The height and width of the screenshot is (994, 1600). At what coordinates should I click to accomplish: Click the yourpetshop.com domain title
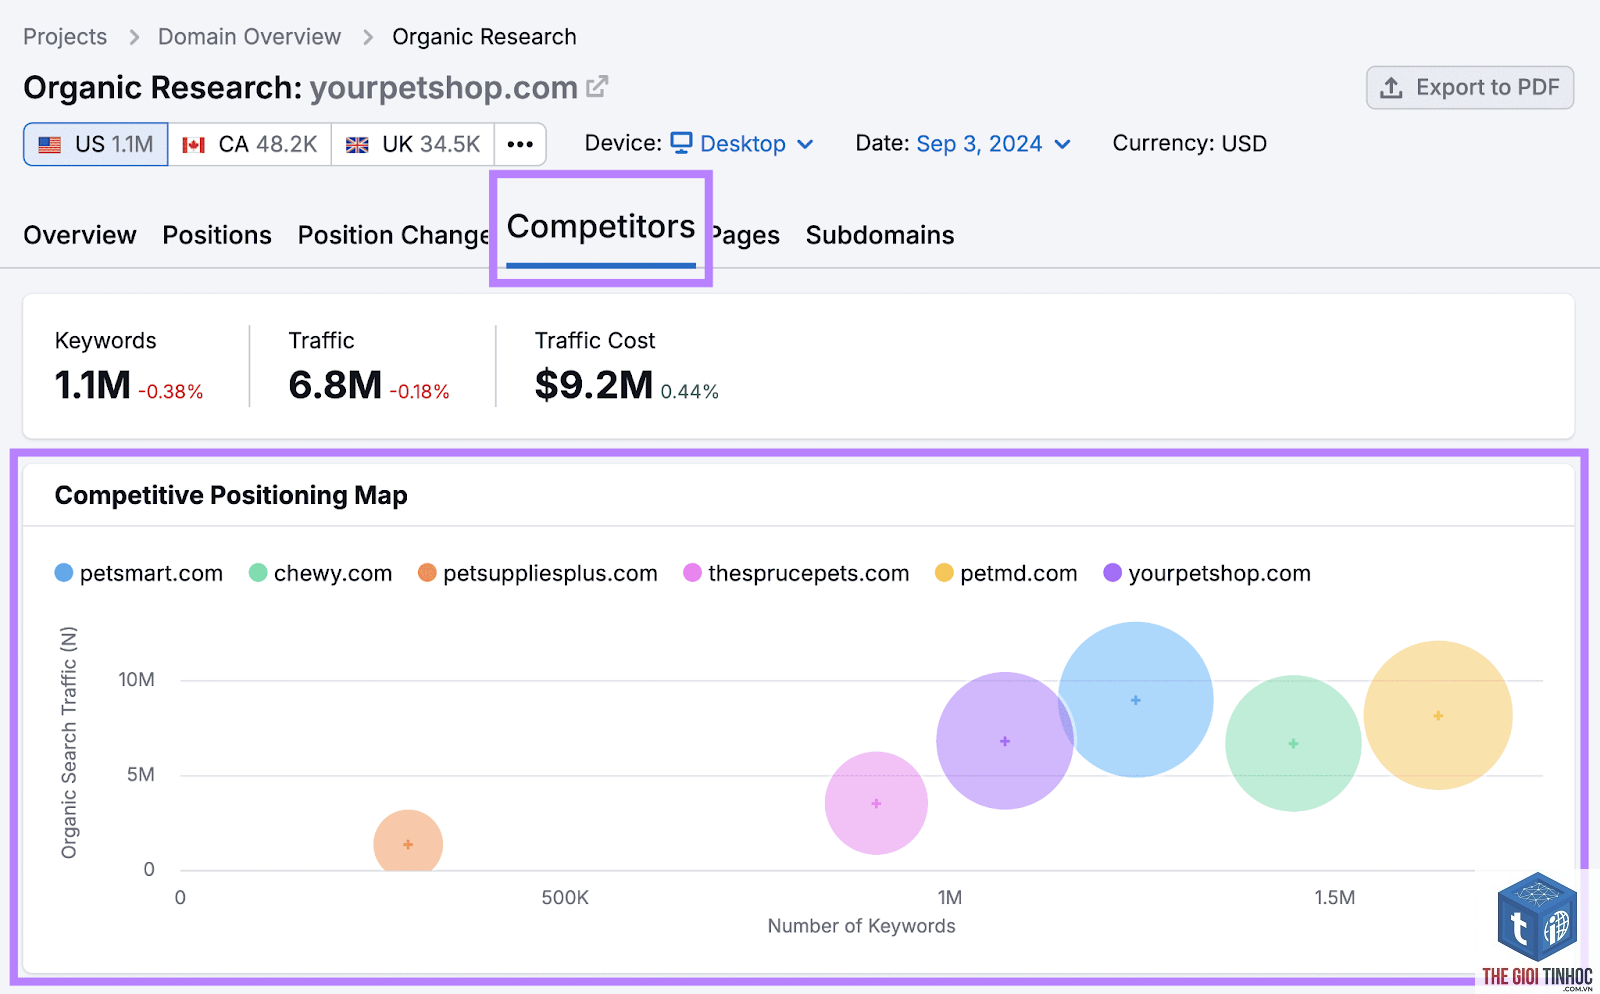coord(444,88)
